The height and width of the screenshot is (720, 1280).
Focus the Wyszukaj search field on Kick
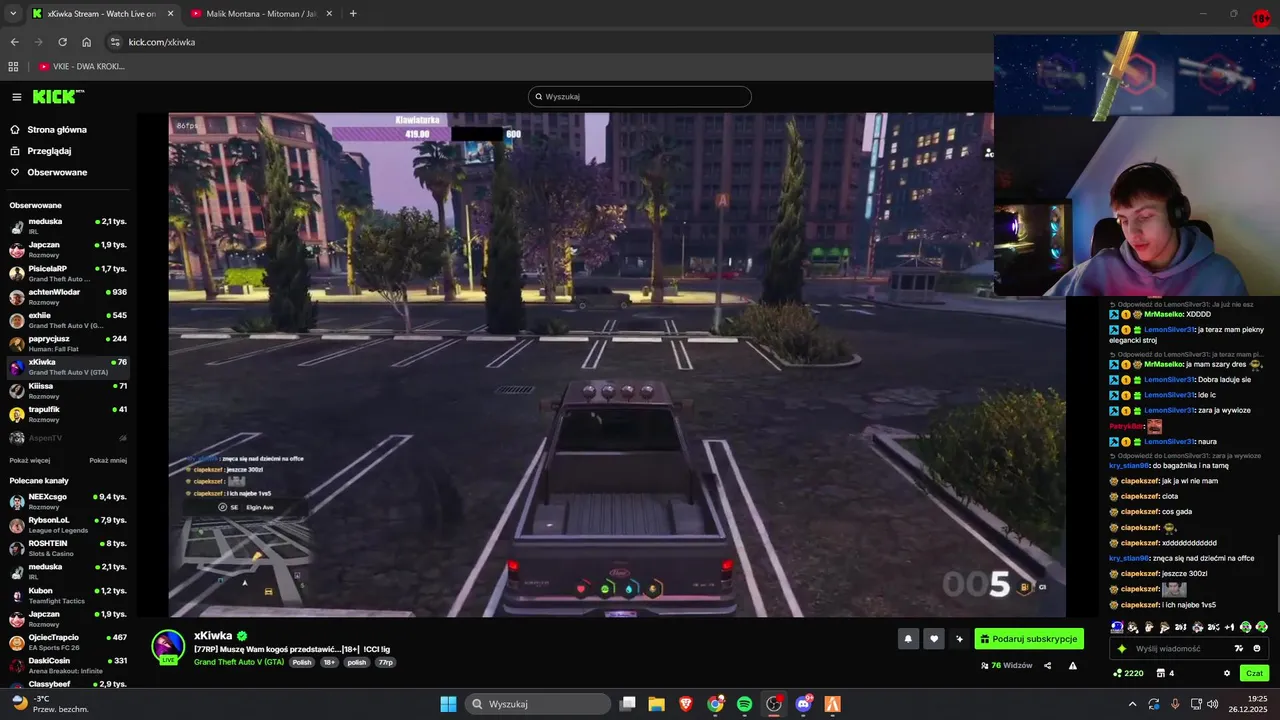click(x=640, y=97)
